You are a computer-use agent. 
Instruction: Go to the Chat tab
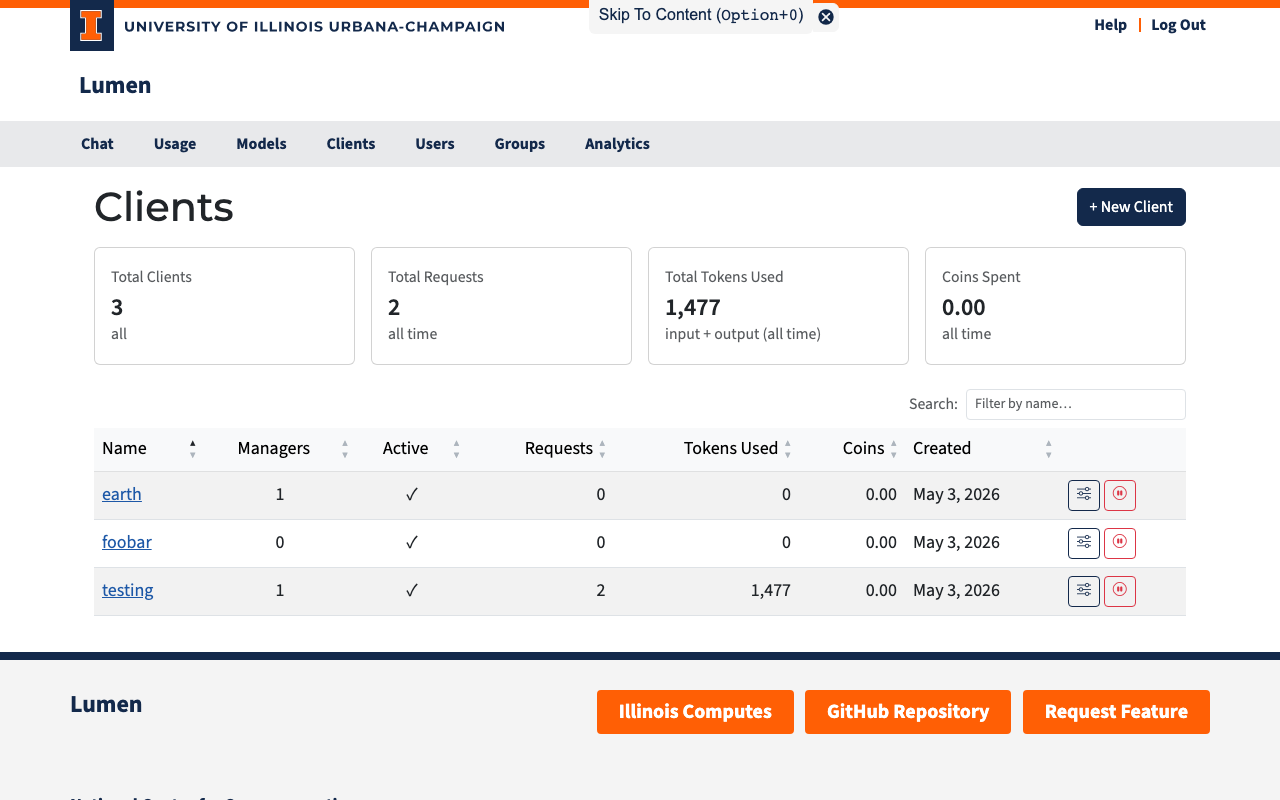coord(97,144)
